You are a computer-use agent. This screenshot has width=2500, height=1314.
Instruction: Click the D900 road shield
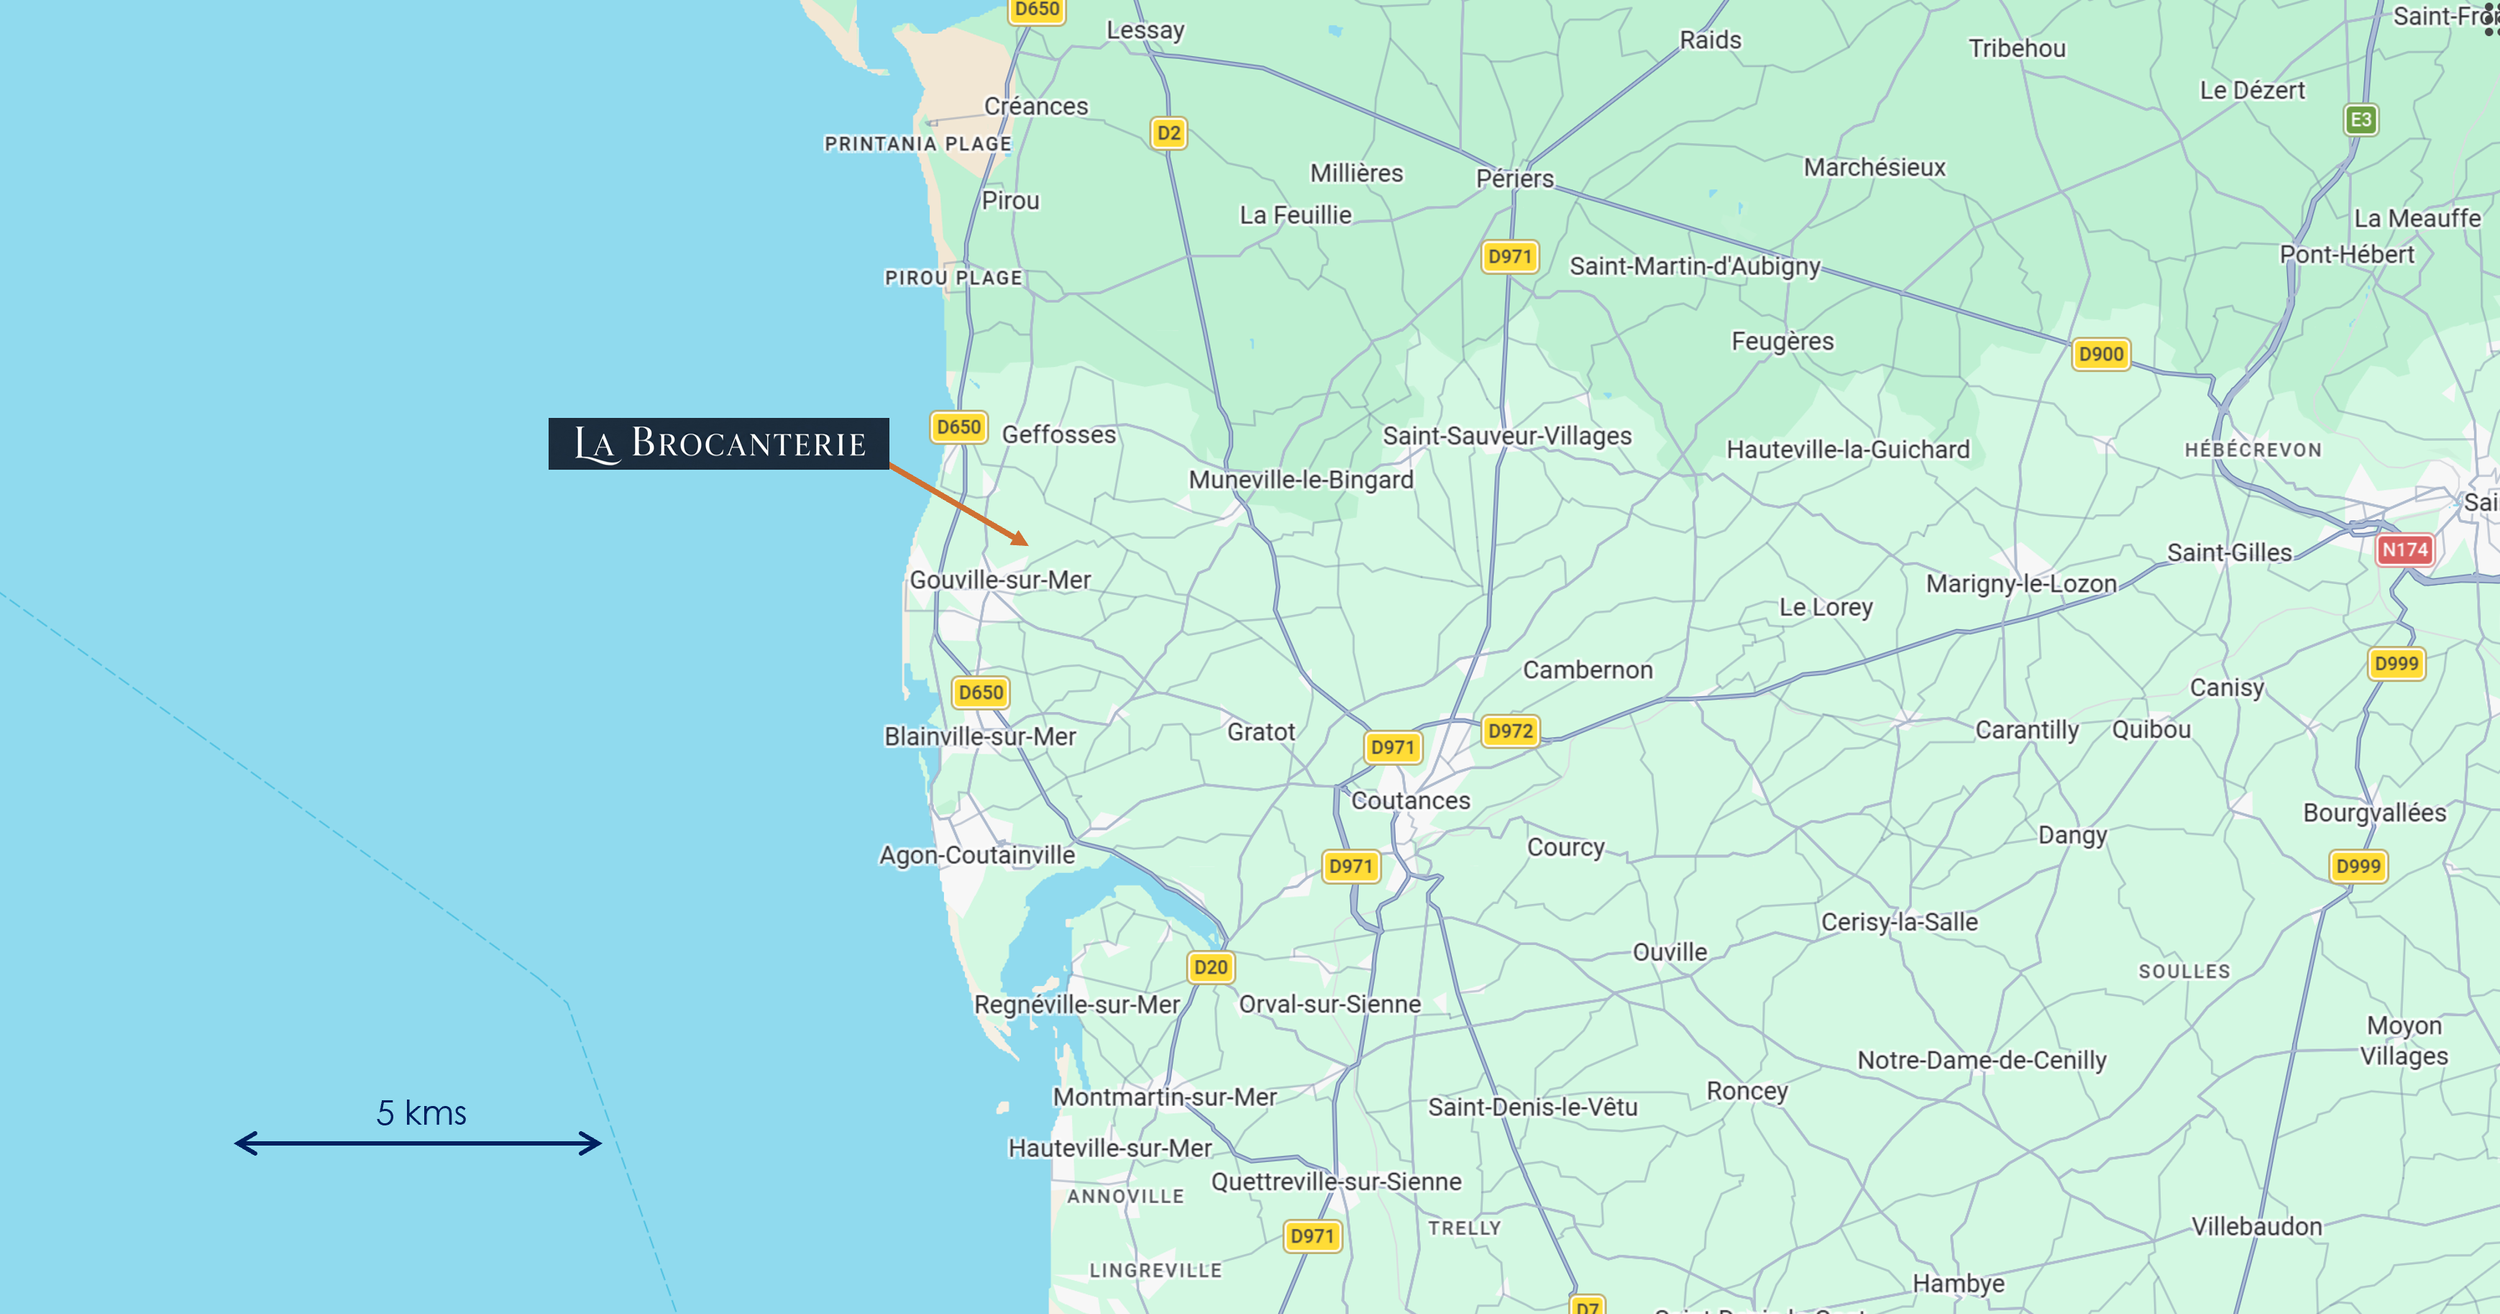[x=2100, y=354]
